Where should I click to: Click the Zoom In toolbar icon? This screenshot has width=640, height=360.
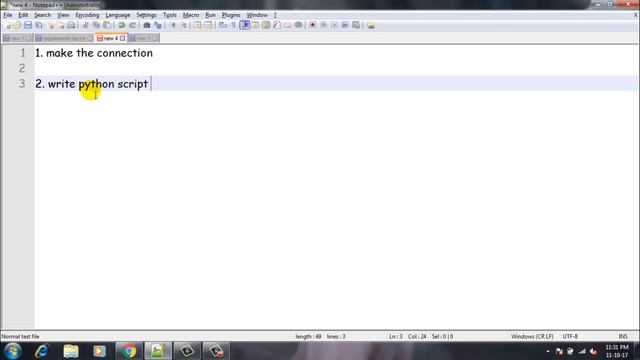click(173, 25)
